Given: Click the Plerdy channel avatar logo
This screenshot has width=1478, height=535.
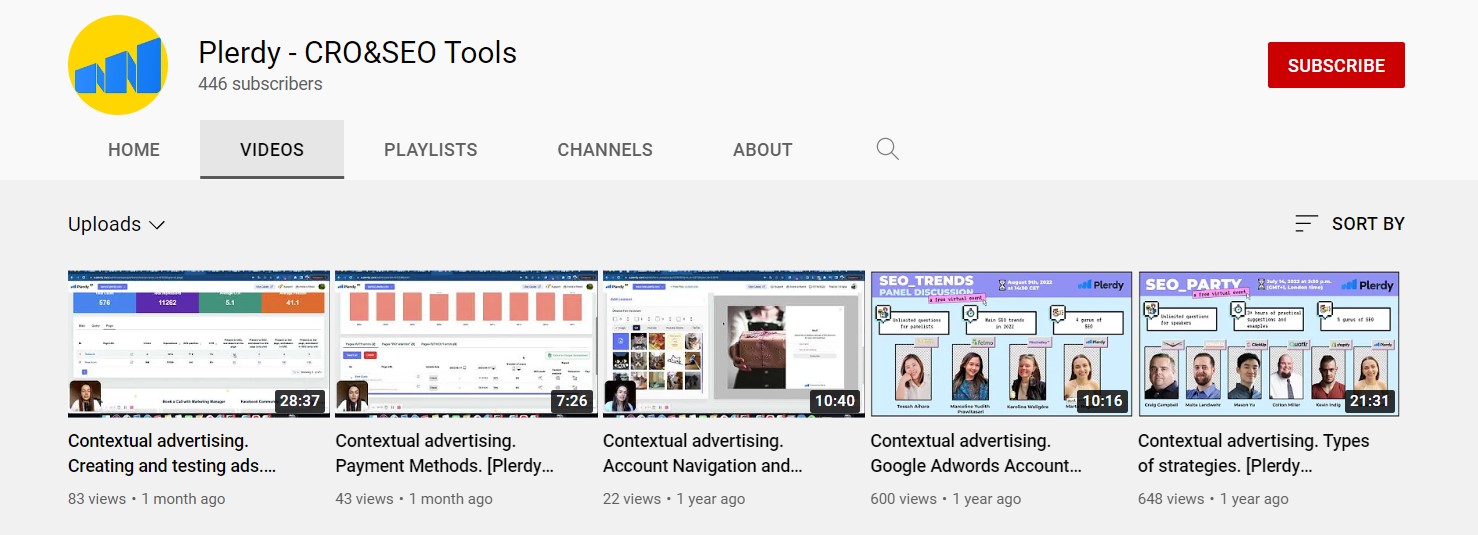Looking at the screenshot, I should [117, 65].
